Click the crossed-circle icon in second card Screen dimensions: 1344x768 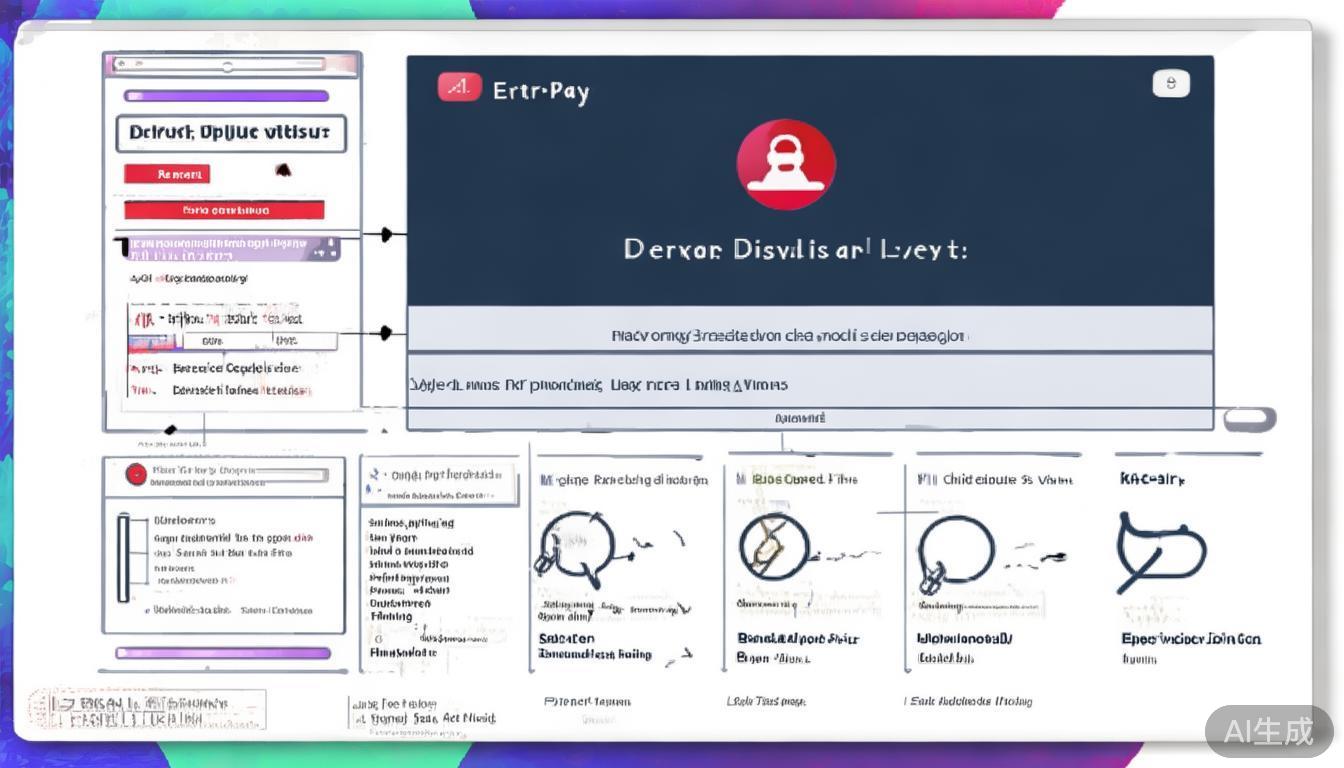pyautogui.click(x=773, y=546)
